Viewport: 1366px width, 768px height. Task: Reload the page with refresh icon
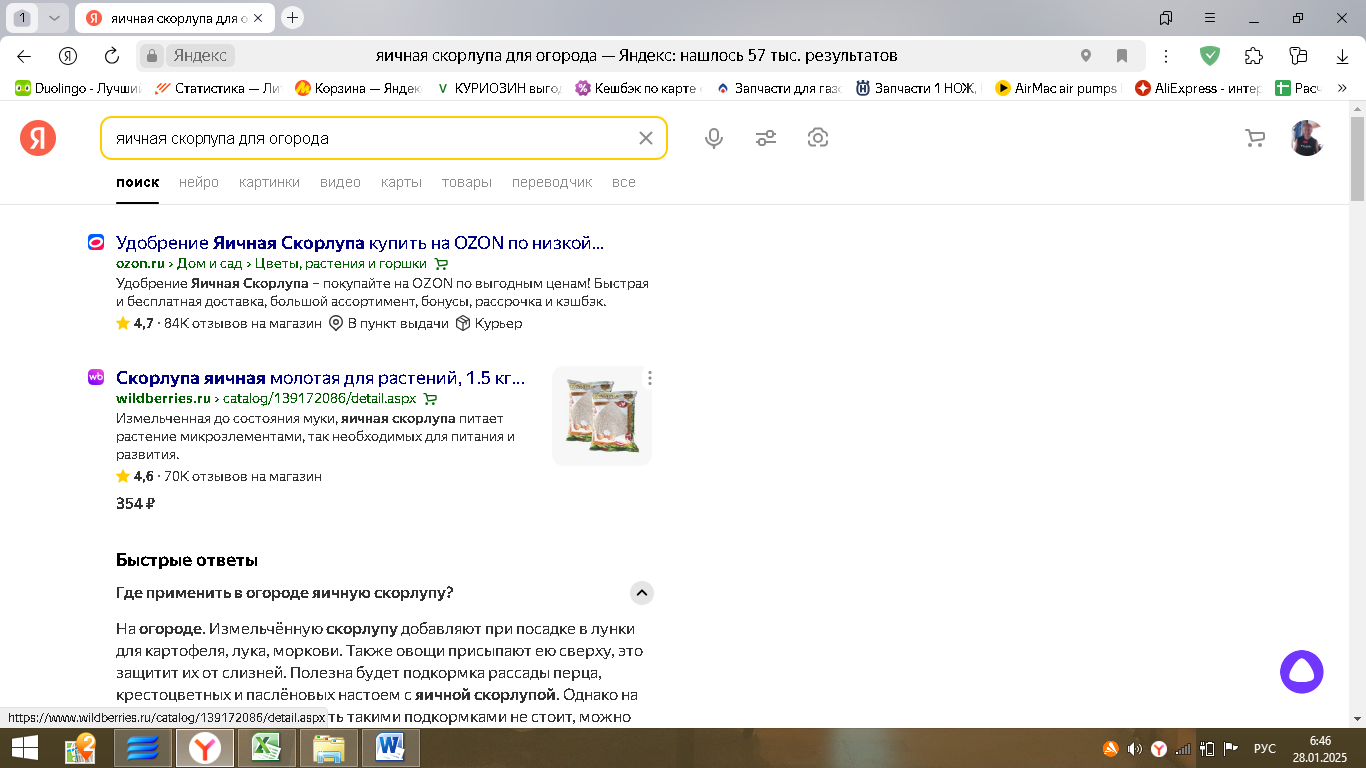coord(112,56)
